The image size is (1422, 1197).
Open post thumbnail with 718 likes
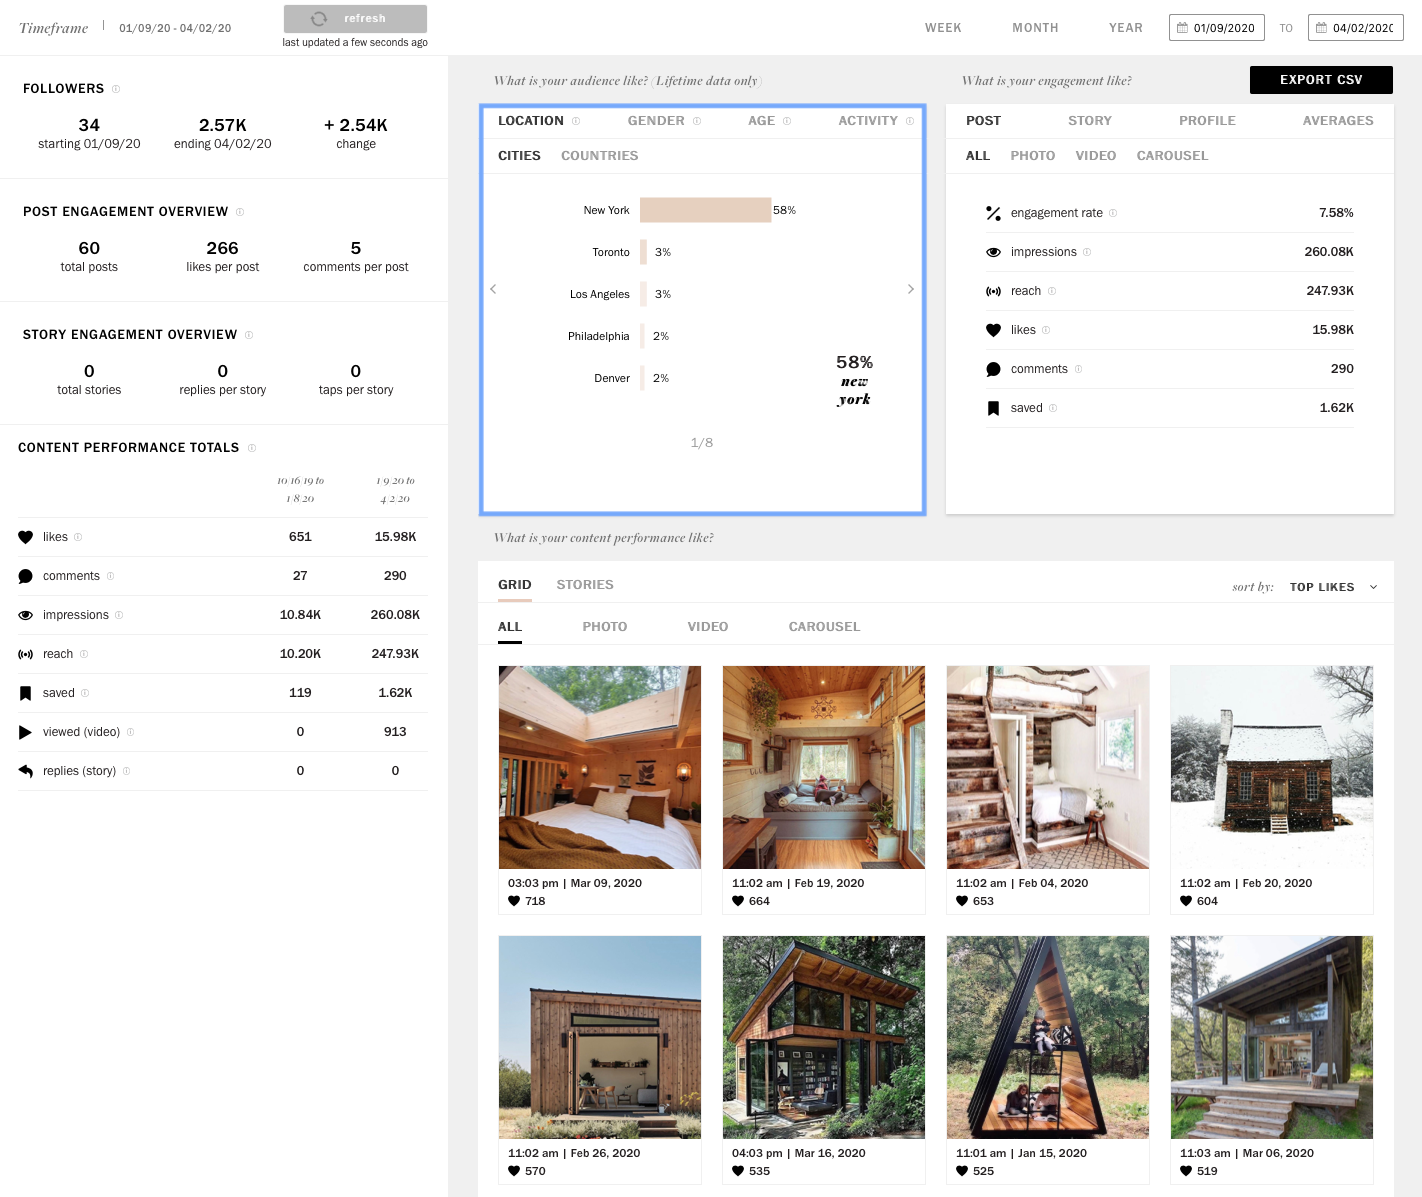pos(600,767)
